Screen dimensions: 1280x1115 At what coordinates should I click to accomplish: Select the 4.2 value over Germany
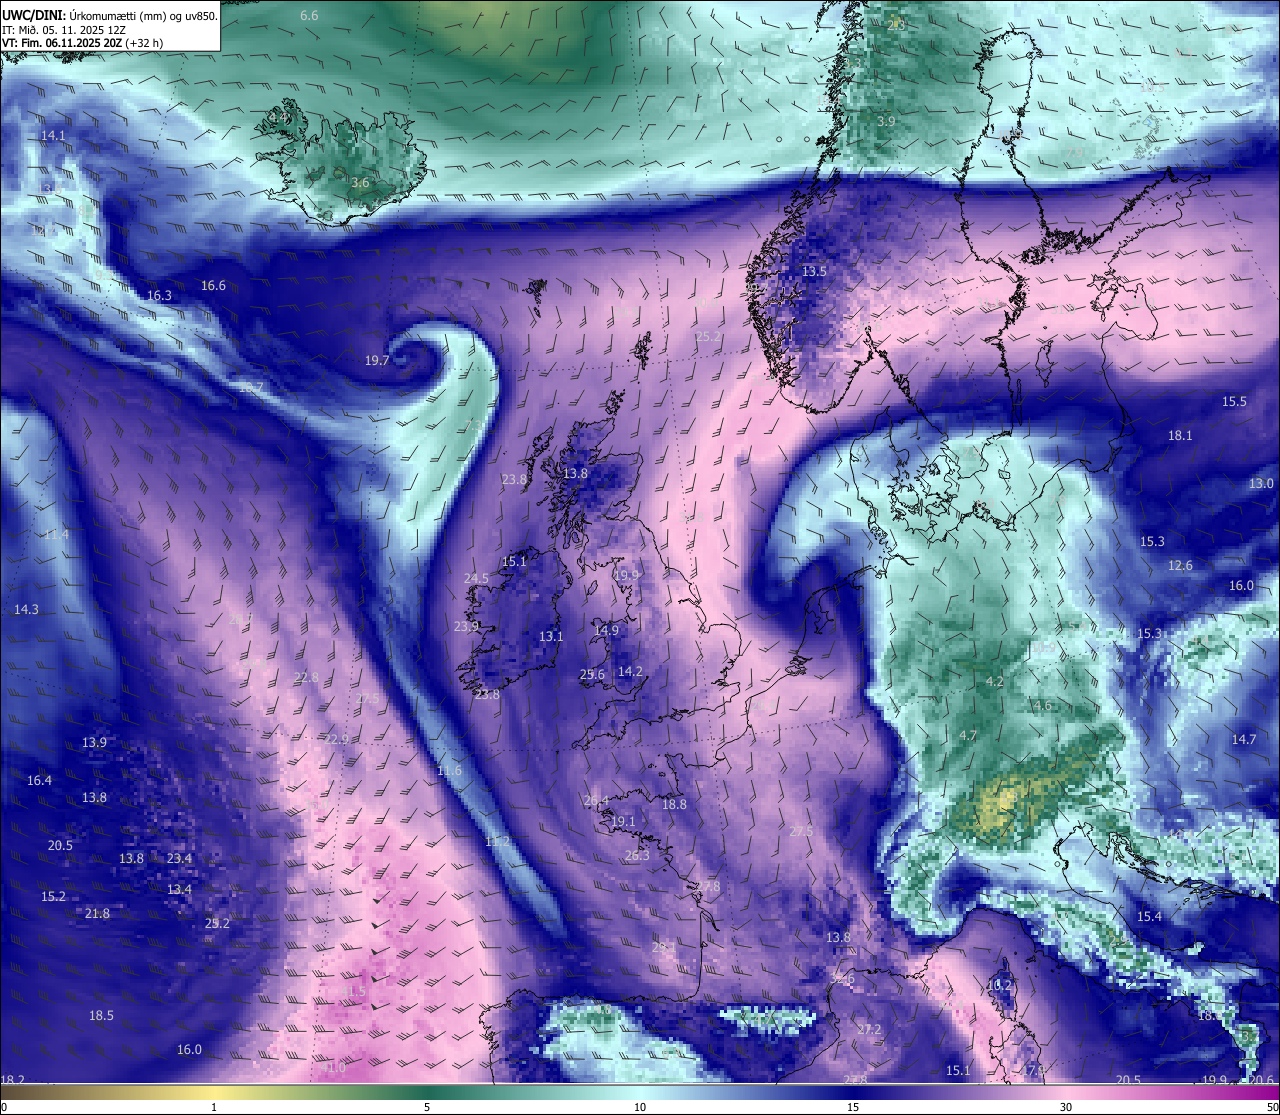point(995,681)
